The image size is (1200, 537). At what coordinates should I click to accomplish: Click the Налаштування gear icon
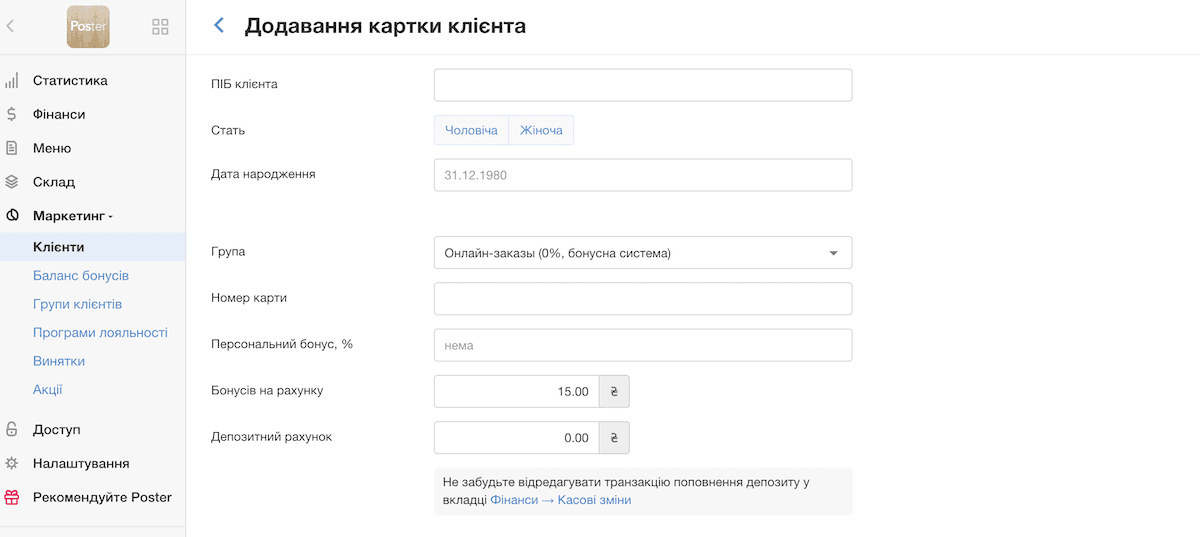click(x=12, y=463)
